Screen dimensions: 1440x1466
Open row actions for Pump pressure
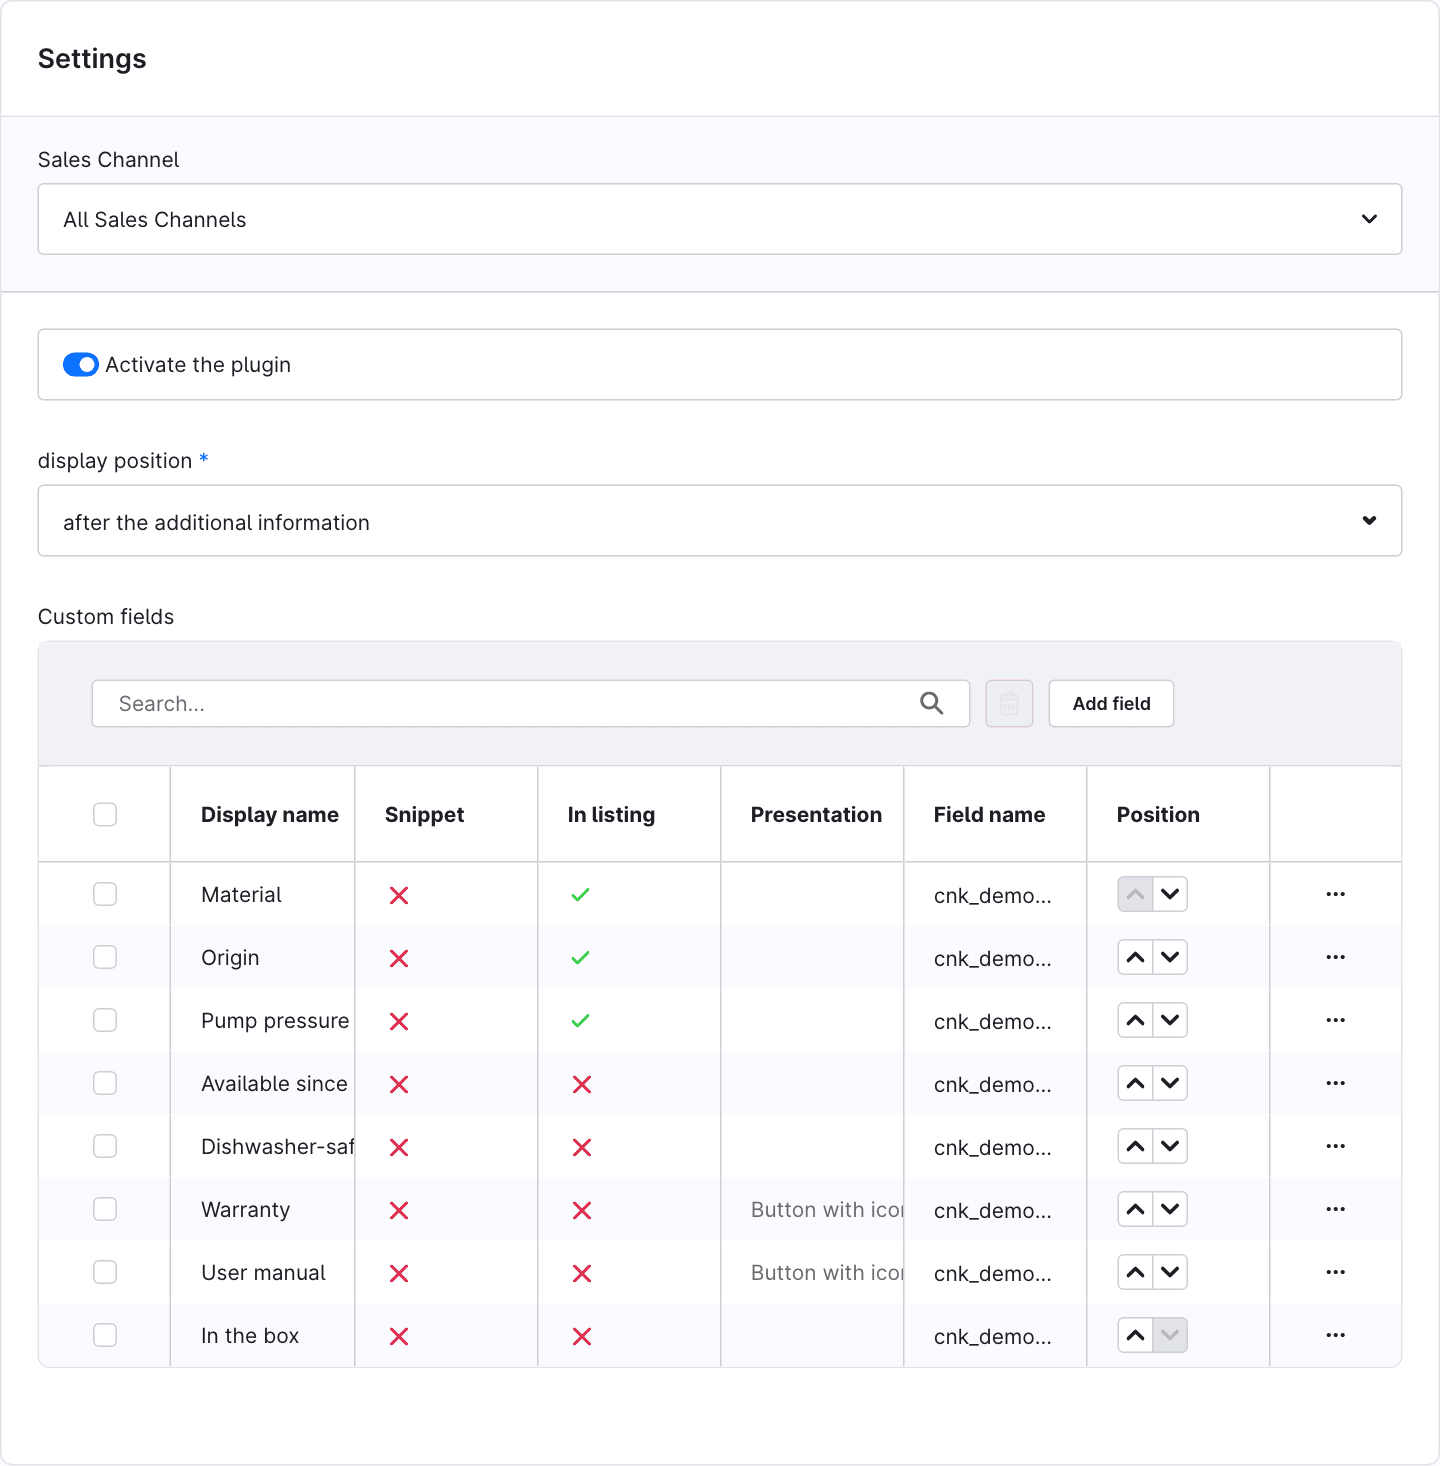click(1335, 1020)
